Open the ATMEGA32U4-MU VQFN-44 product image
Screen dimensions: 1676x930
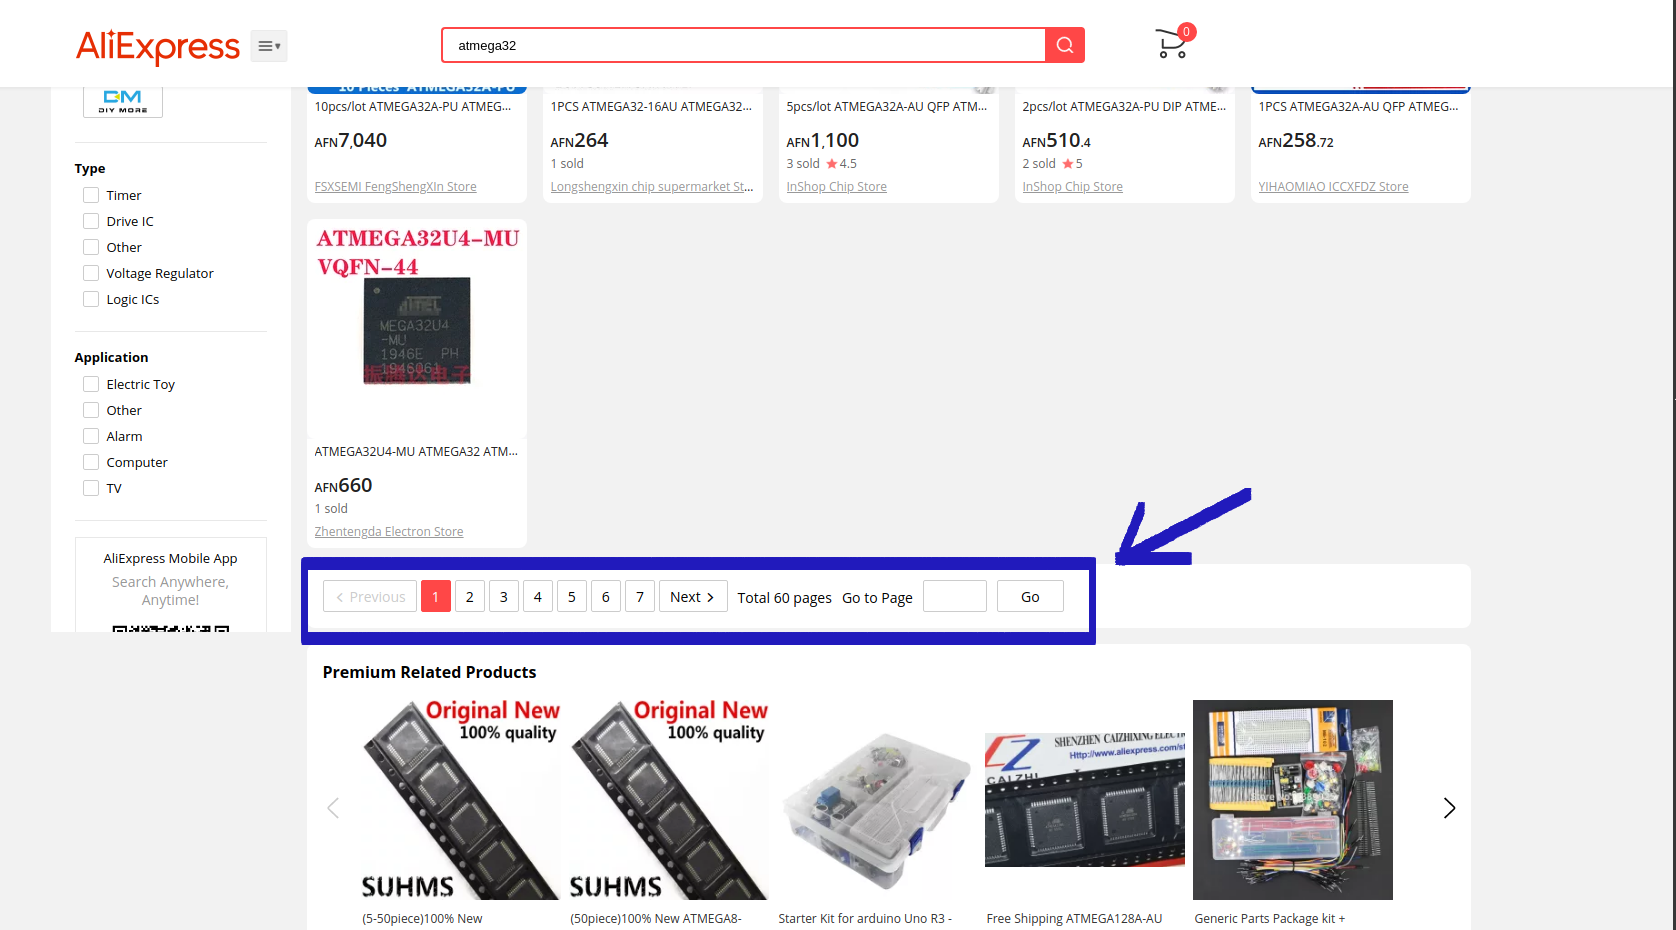coord(417,329)
